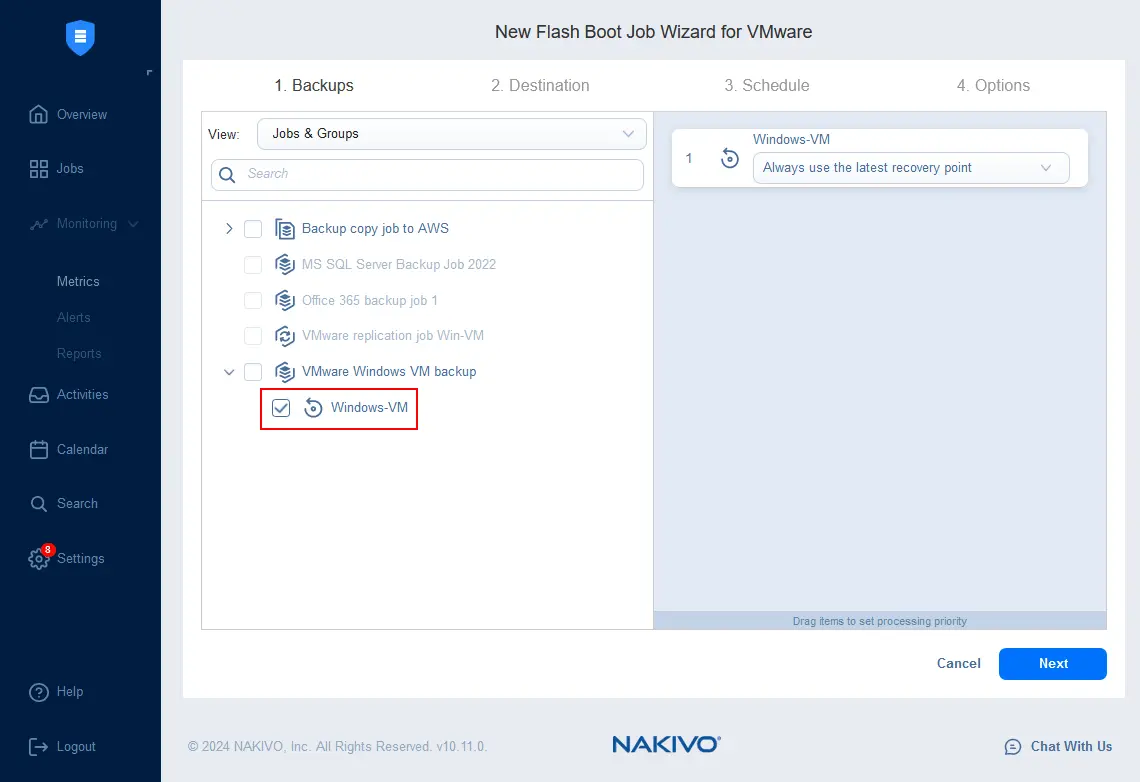Screen dimensions: 1140x782
Task: Go to the 2. Destination step
Action: click(540, 86)
